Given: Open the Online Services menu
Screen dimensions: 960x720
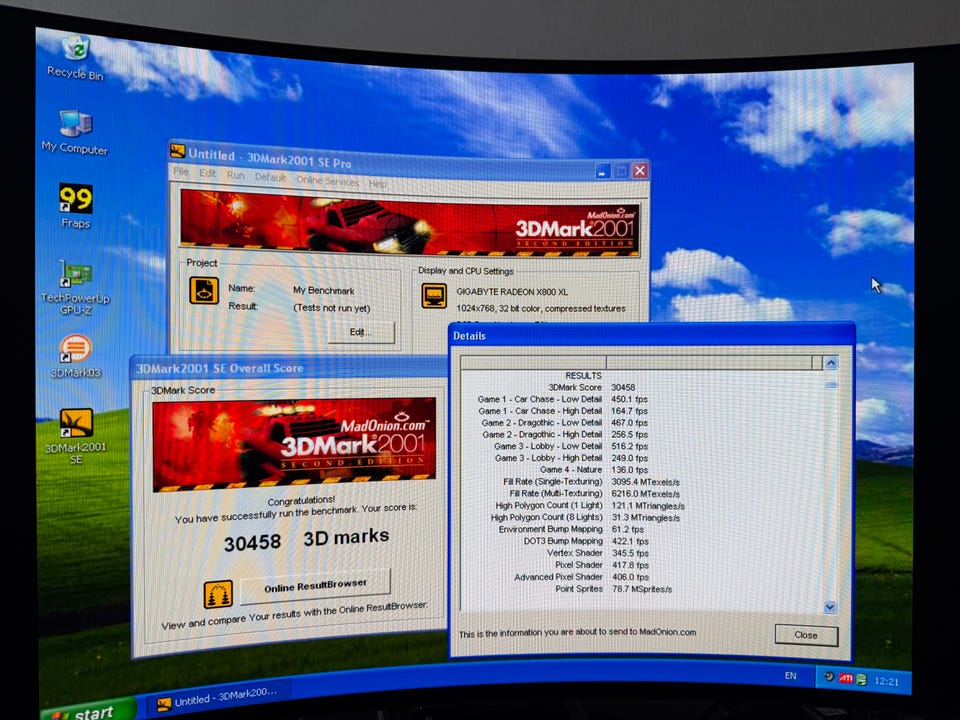Looking at the screenshot, I should click(328, 181).
